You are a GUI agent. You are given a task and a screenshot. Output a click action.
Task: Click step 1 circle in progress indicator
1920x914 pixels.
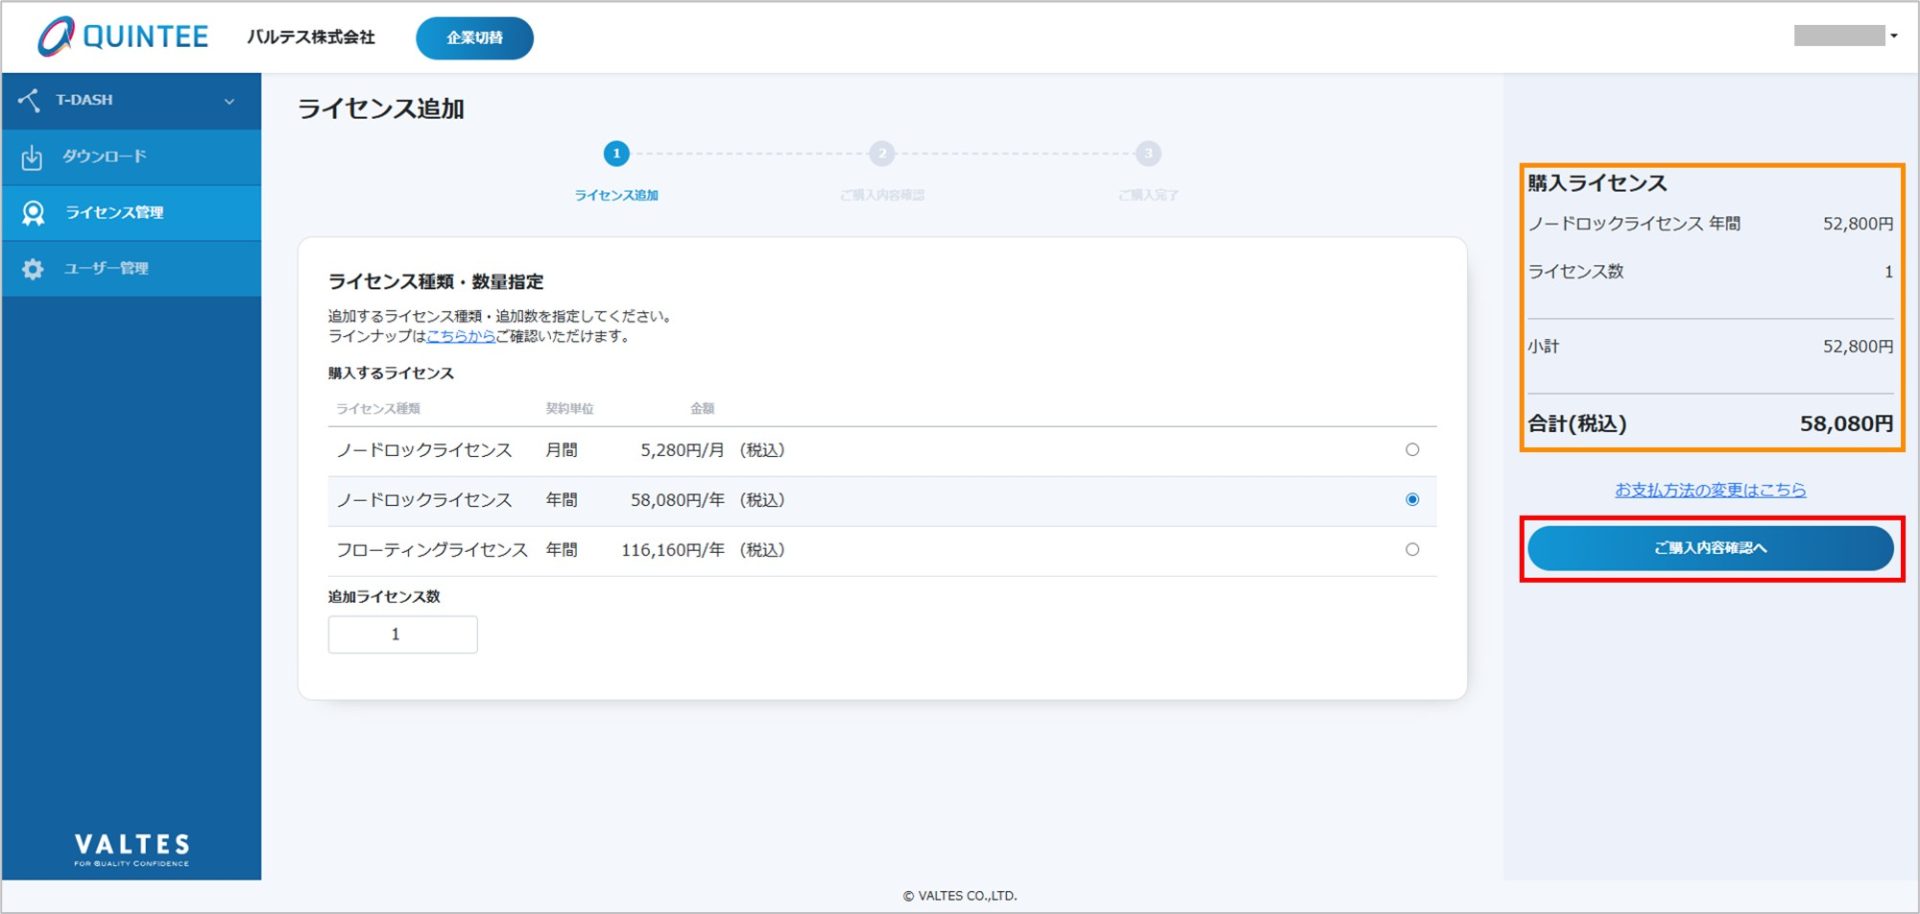point(616,154)
